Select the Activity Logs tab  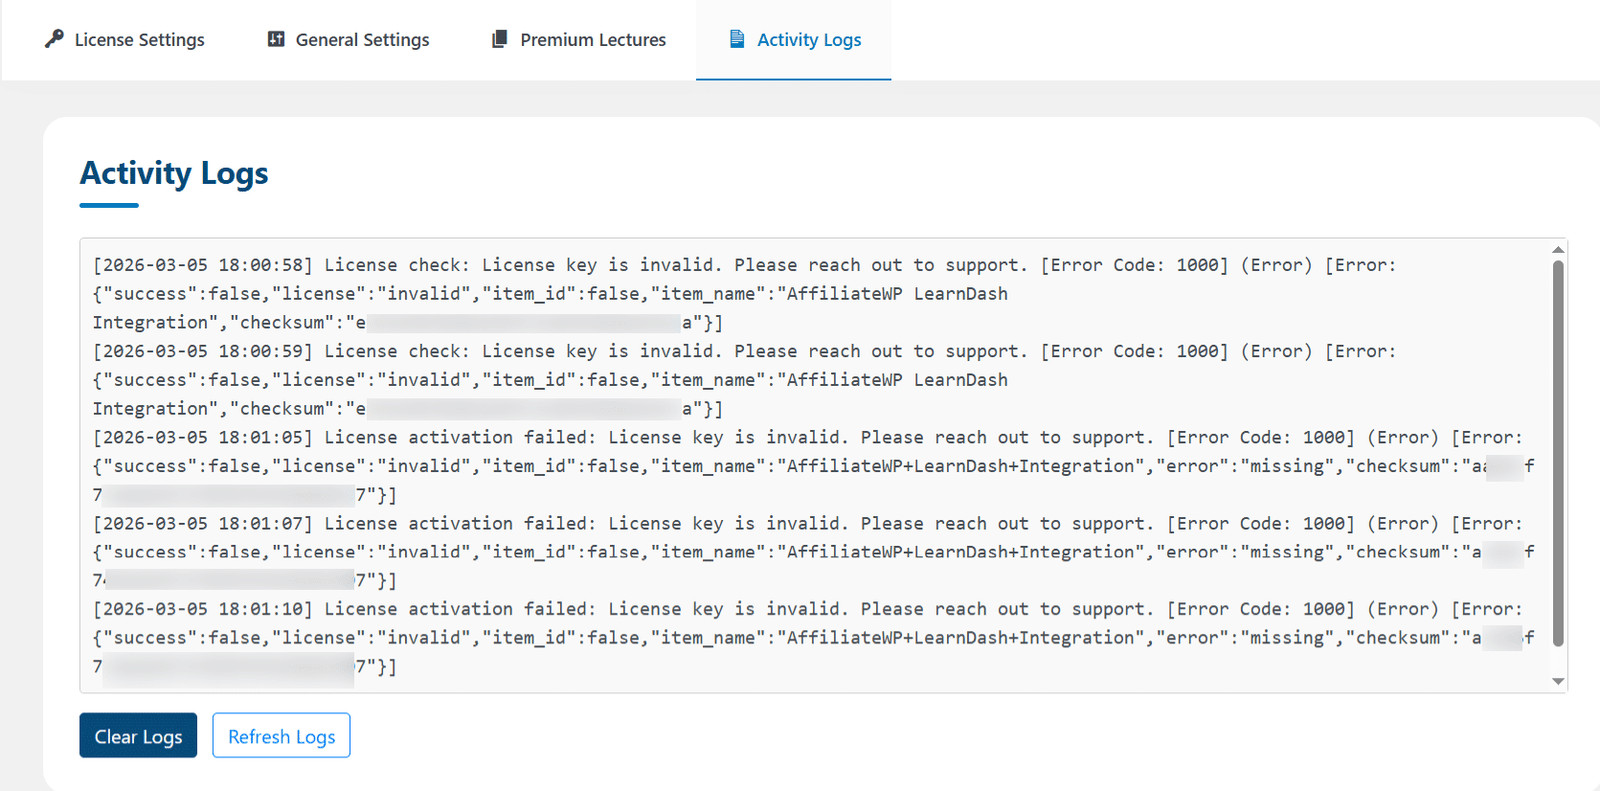pos(794,40)
